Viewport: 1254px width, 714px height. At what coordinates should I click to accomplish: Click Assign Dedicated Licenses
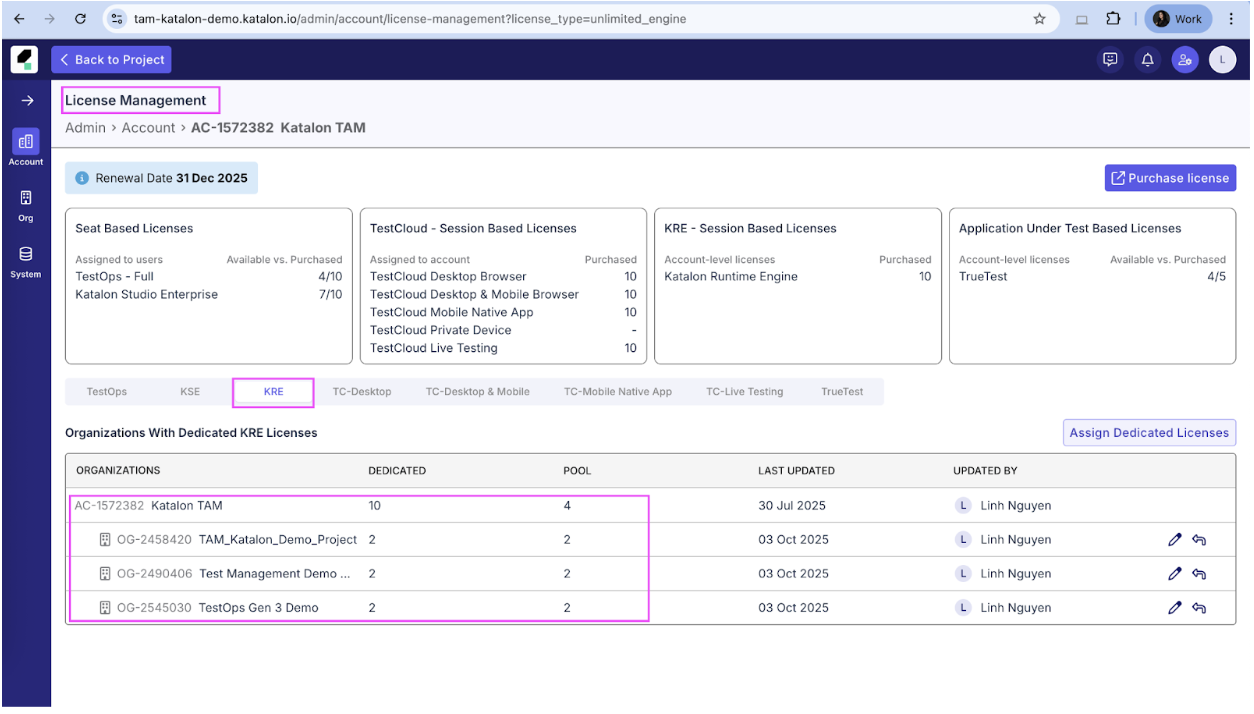(x=1149, y=432)
